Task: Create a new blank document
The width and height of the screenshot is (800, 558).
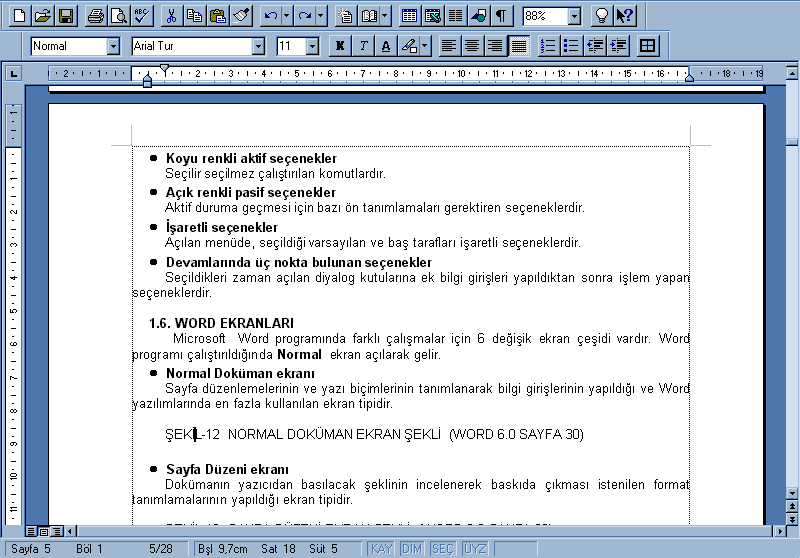Action: [x=19, y=16]
